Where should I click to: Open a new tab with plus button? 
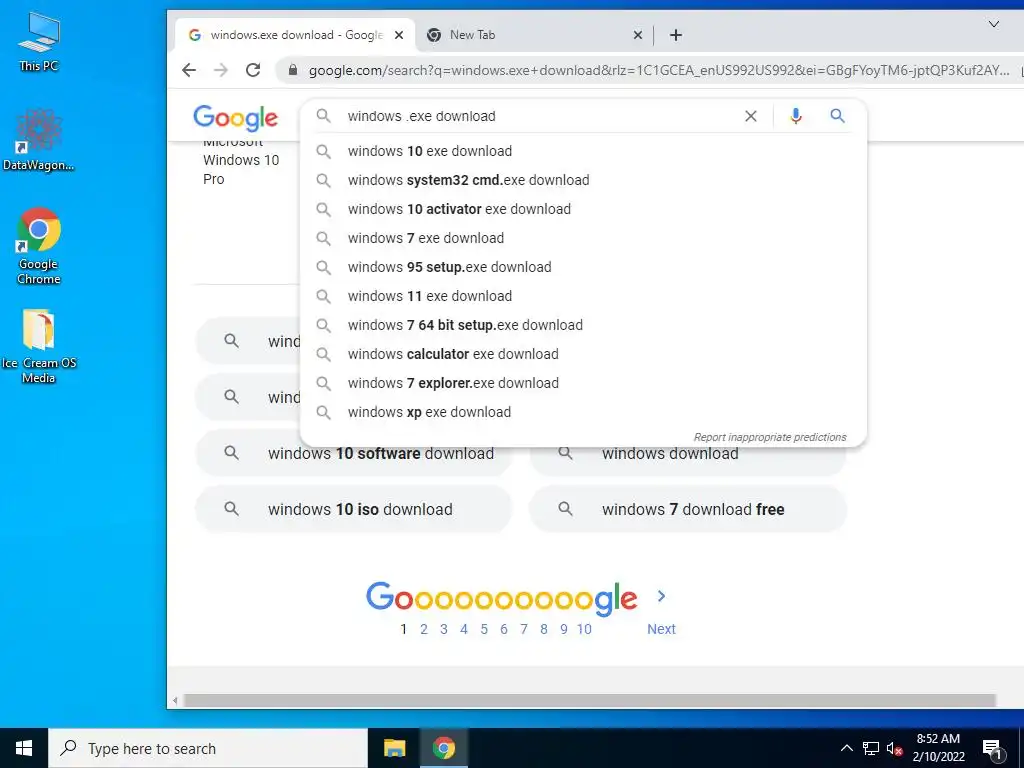(676, 35)
